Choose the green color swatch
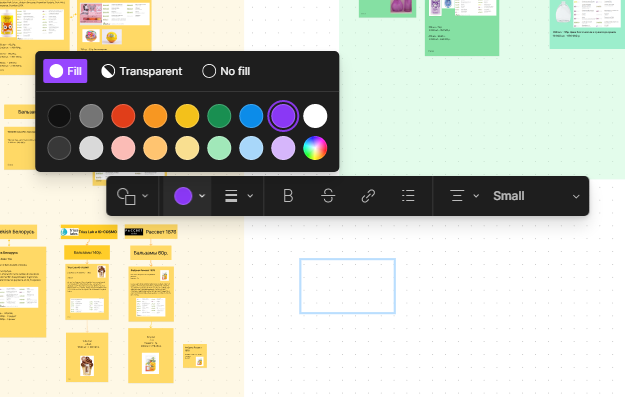The height and width of the screenshot is (397, 625). pyautogui.click(x=219, y=116)
